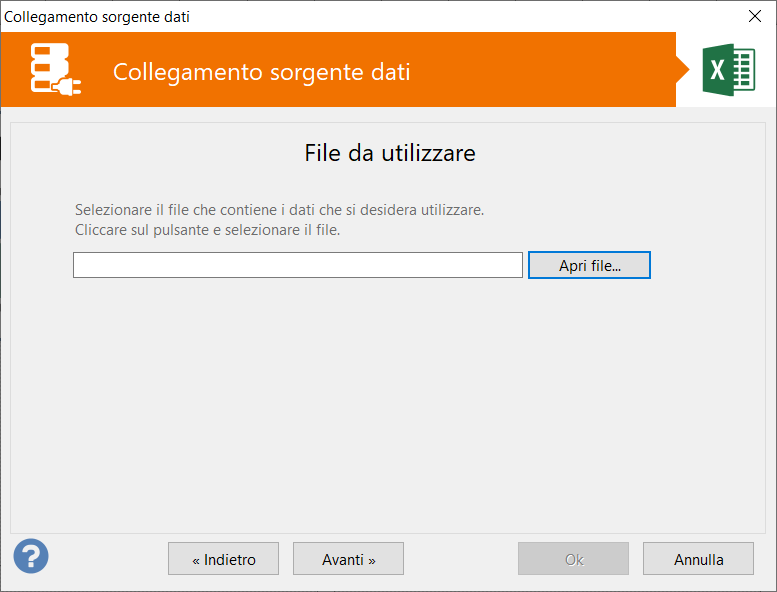Click the white banner title text

click(261, 72)
